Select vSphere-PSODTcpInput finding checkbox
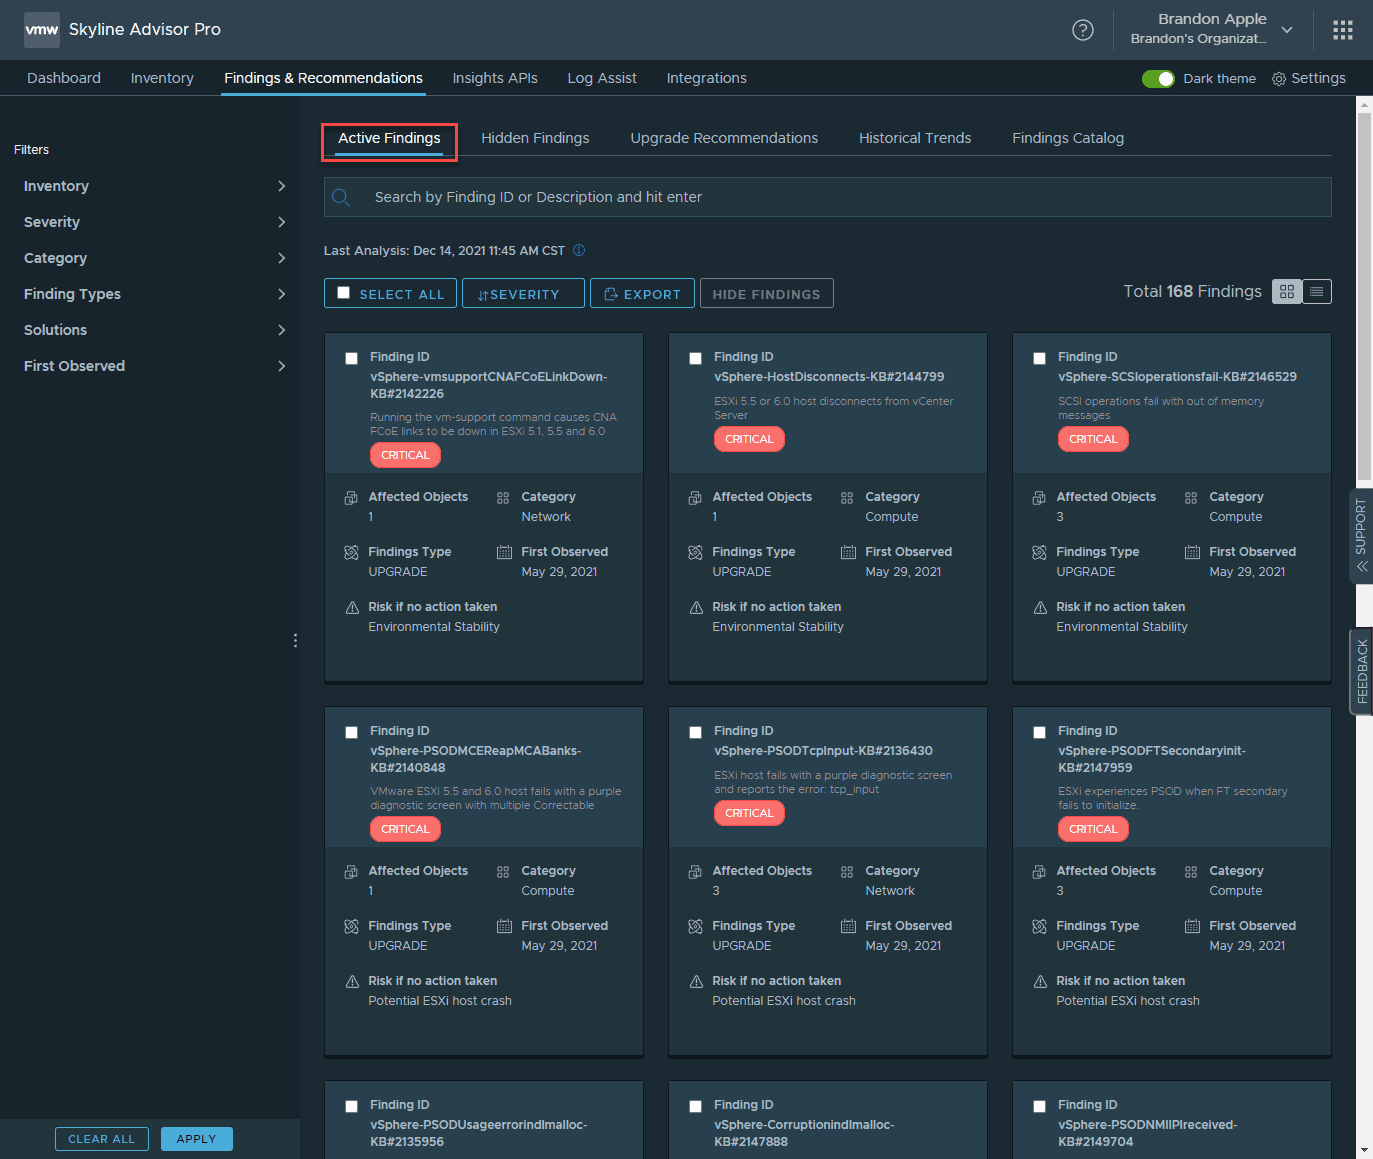Screen dimensions: 1373x1159 tap(695, 732)
